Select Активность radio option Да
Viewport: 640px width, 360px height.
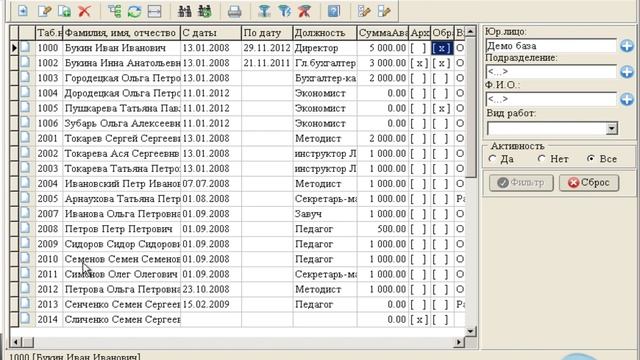pos(493,159)
